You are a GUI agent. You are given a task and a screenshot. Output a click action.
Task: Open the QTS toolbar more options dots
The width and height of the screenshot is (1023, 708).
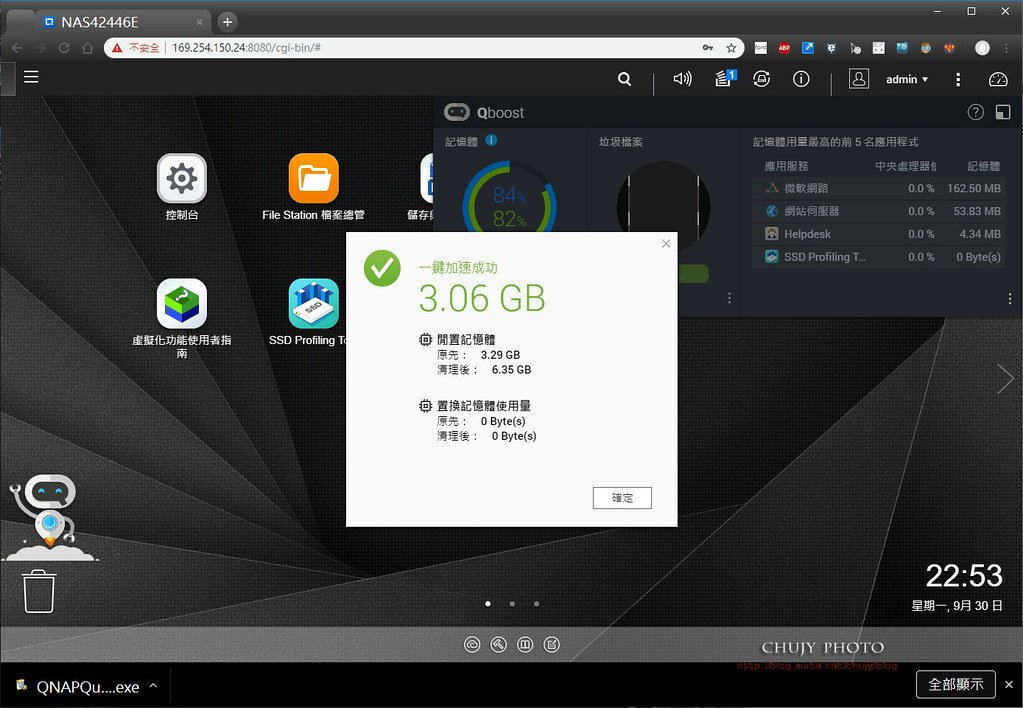click(x=958, y=79)
